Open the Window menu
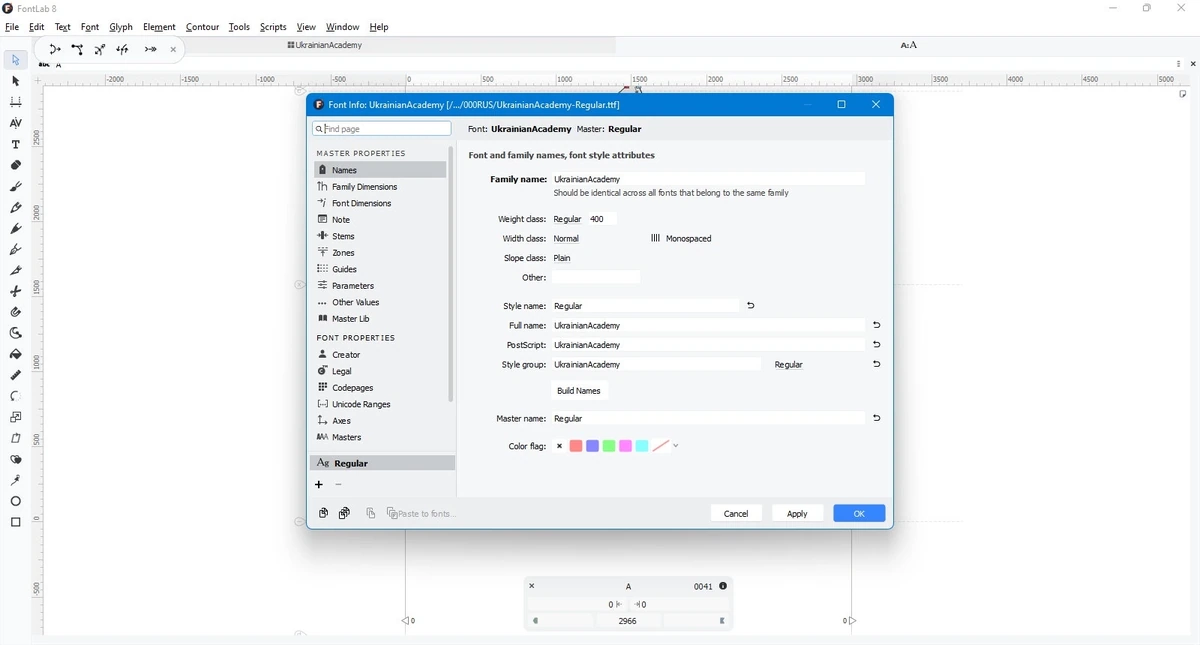The height and width of the screenshot is (645, 1200). point(342,27)
